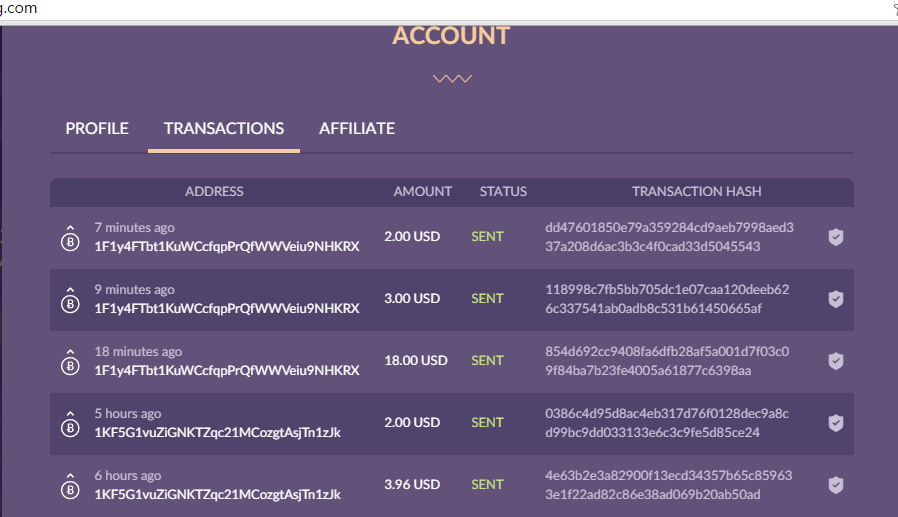898x517 pixels.
Task: Select the Transactions tab
Action: coord(224,129)
